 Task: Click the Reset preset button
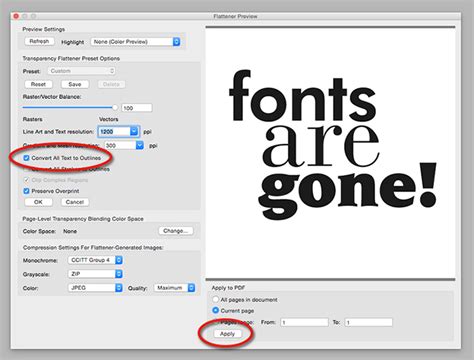pyautogui.click(x=38, y=84)
